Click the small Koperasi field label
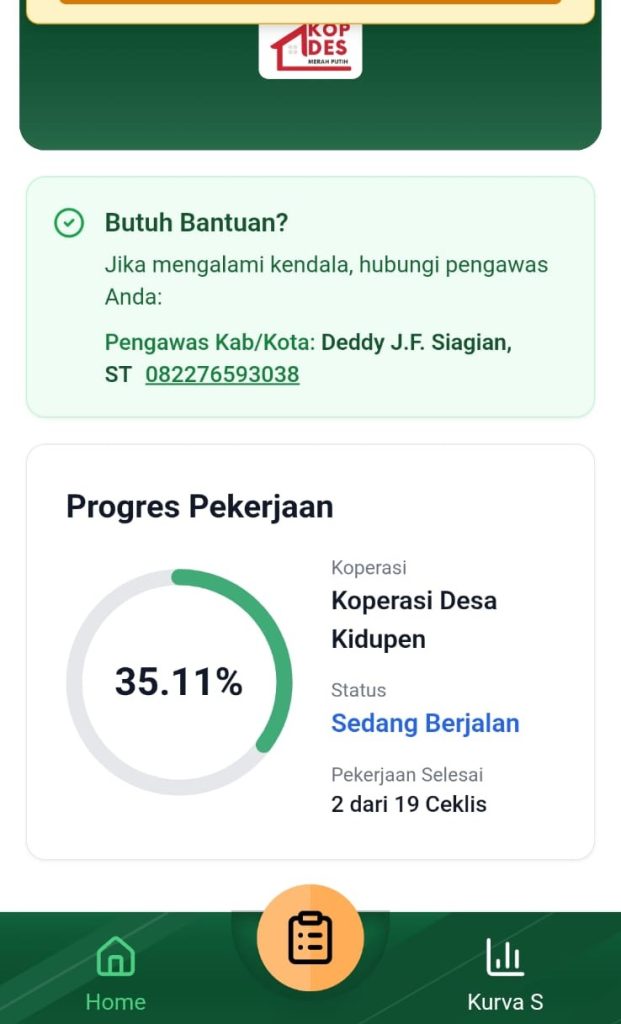This screenshot has height=1024, width=621. (369, 568)
